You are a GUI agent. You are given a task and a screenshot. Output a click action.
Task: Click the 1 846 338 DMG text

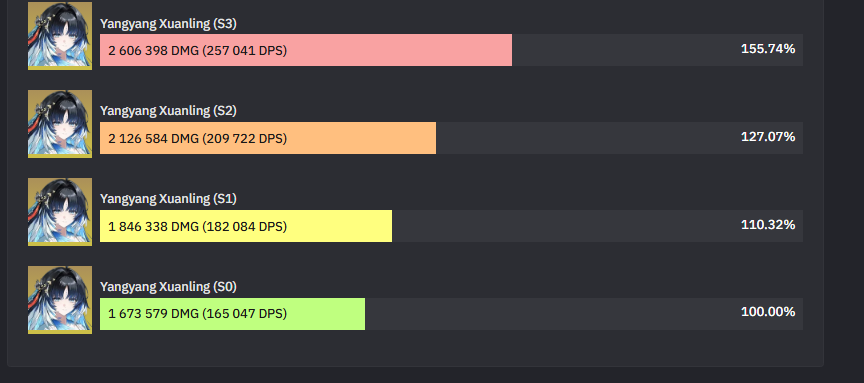[153, 226]
